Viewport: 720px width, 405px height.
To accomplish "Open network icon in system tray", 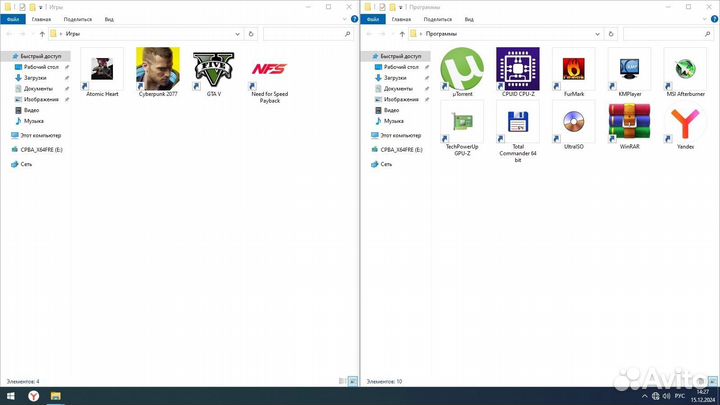I will point(656,396).
